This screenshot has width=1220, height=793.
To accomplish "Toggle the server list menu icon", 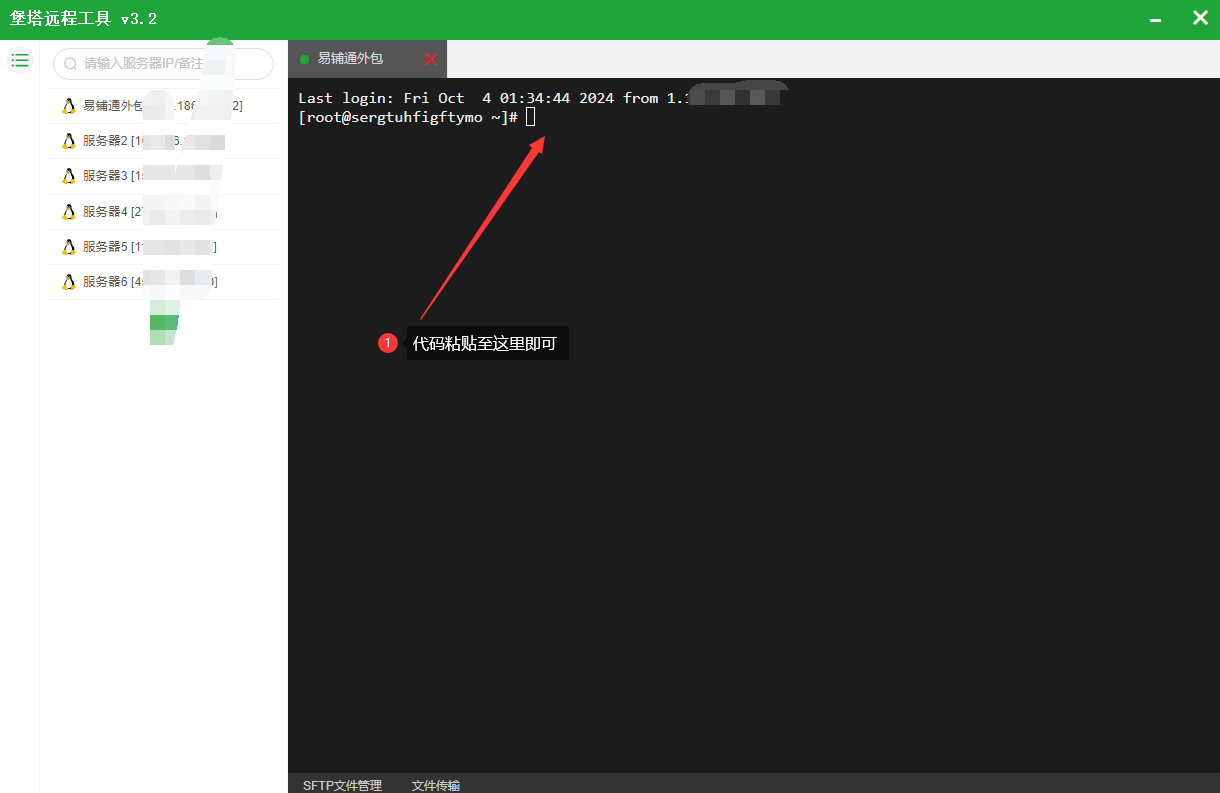I will tap(19, 61).
